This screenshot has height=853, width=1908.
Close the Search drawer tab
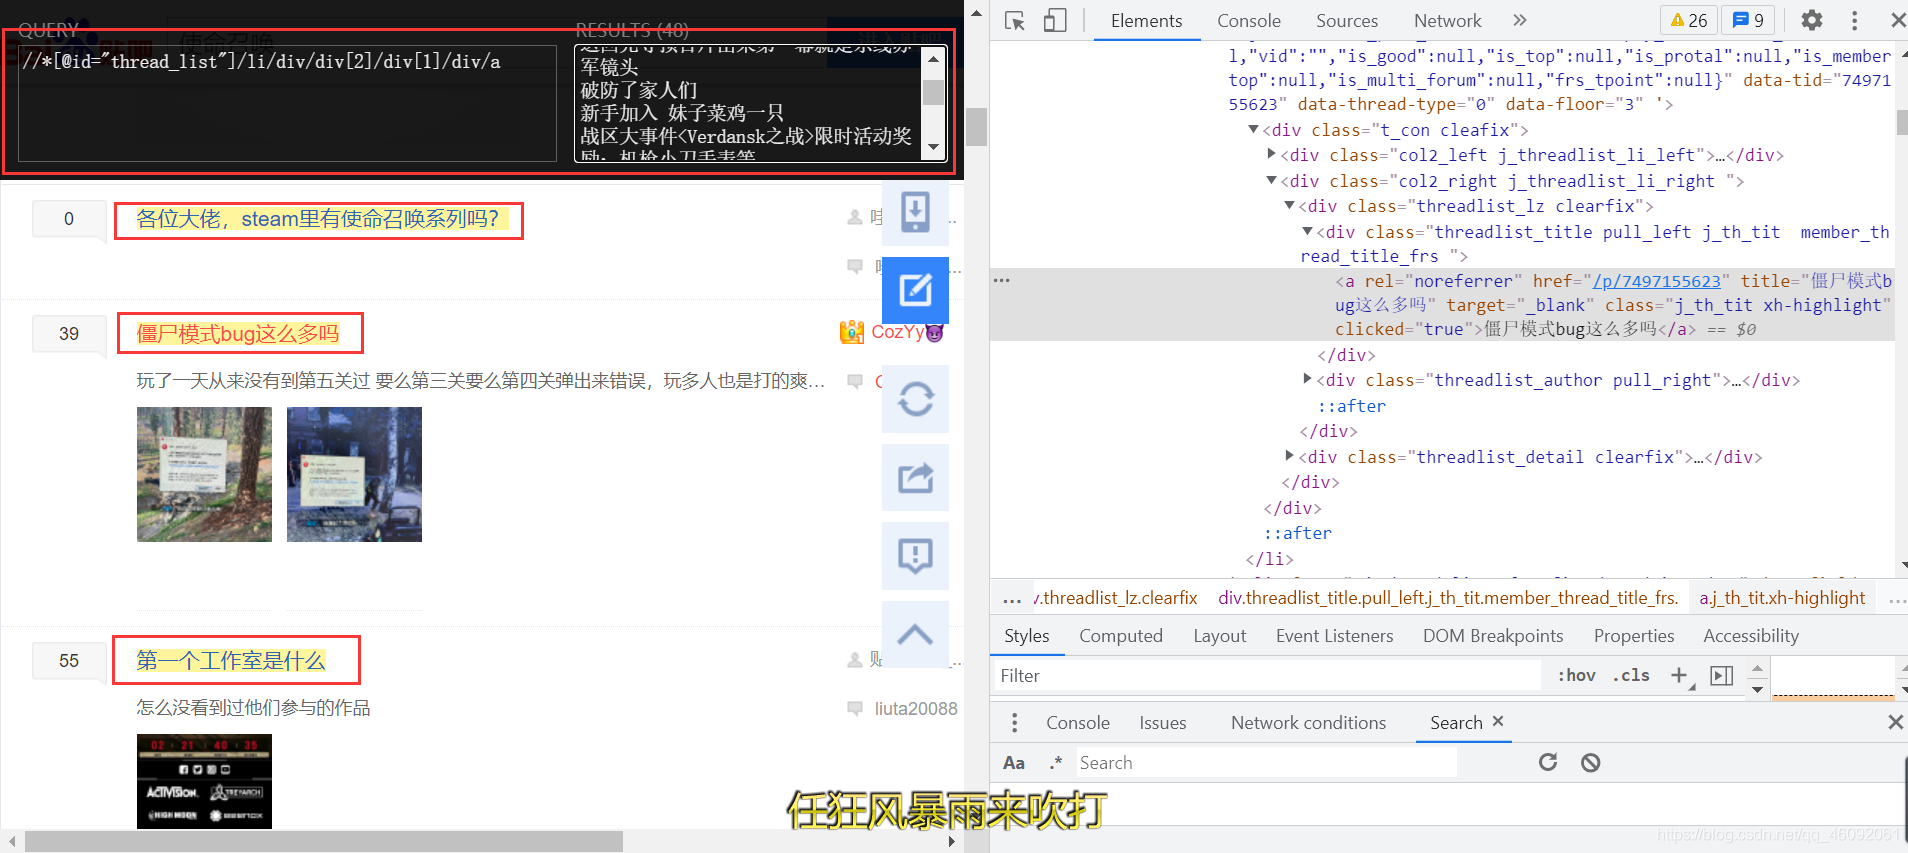point(1498,721)
